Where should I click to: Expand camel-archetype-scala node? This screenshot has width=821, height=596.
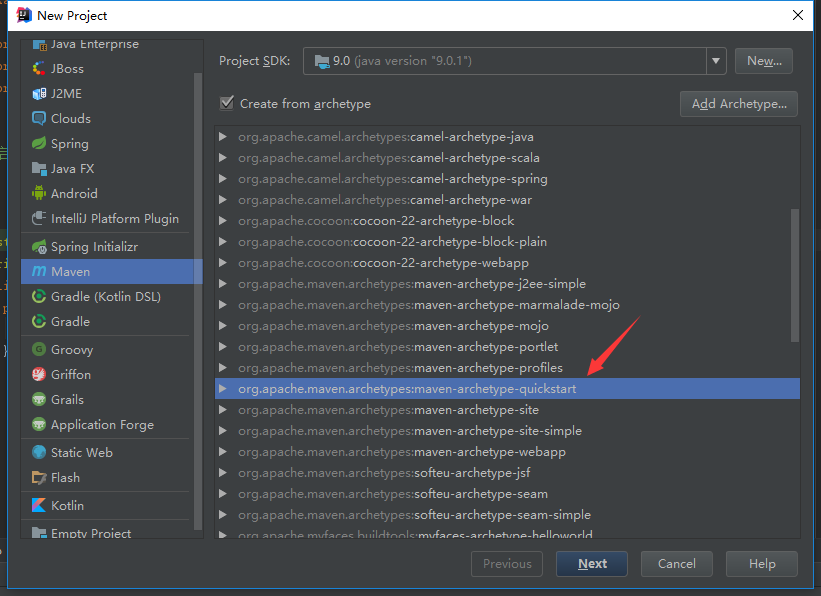point(223,158)
